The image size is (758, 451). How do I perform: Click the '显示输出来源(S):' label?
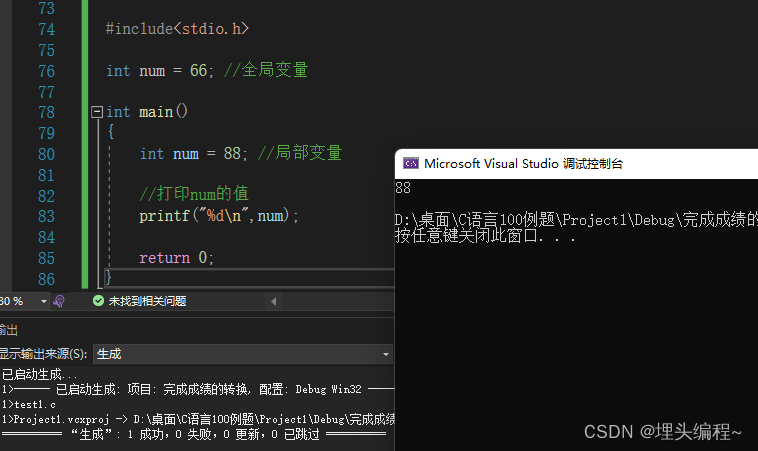pos(44,354)
